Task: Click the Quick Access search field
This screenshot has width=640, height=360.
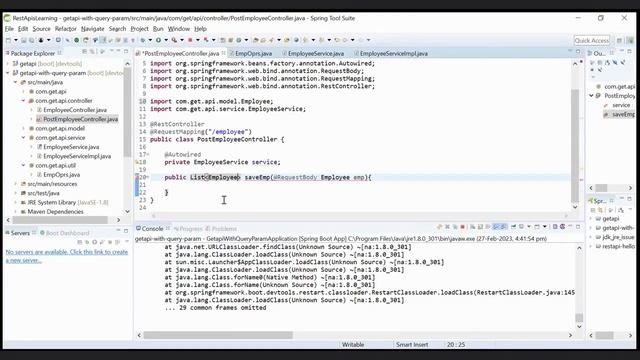Action: 591,40
